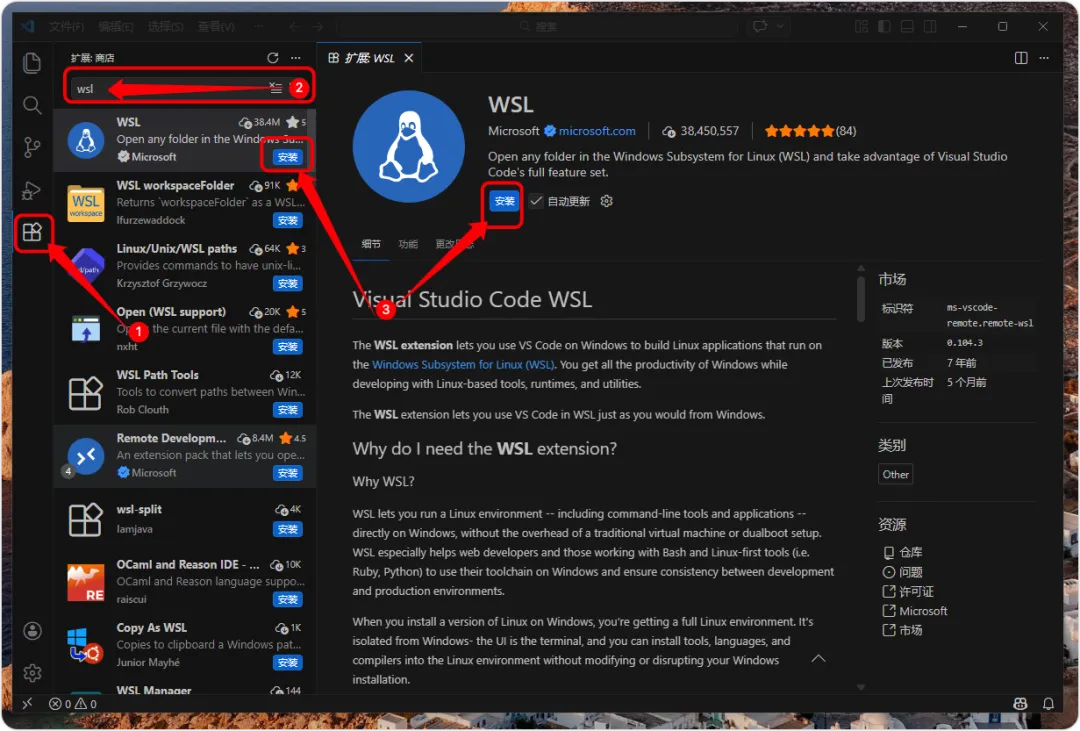Install wsl-split extension
1080x731 pixels.
(287, 529)
